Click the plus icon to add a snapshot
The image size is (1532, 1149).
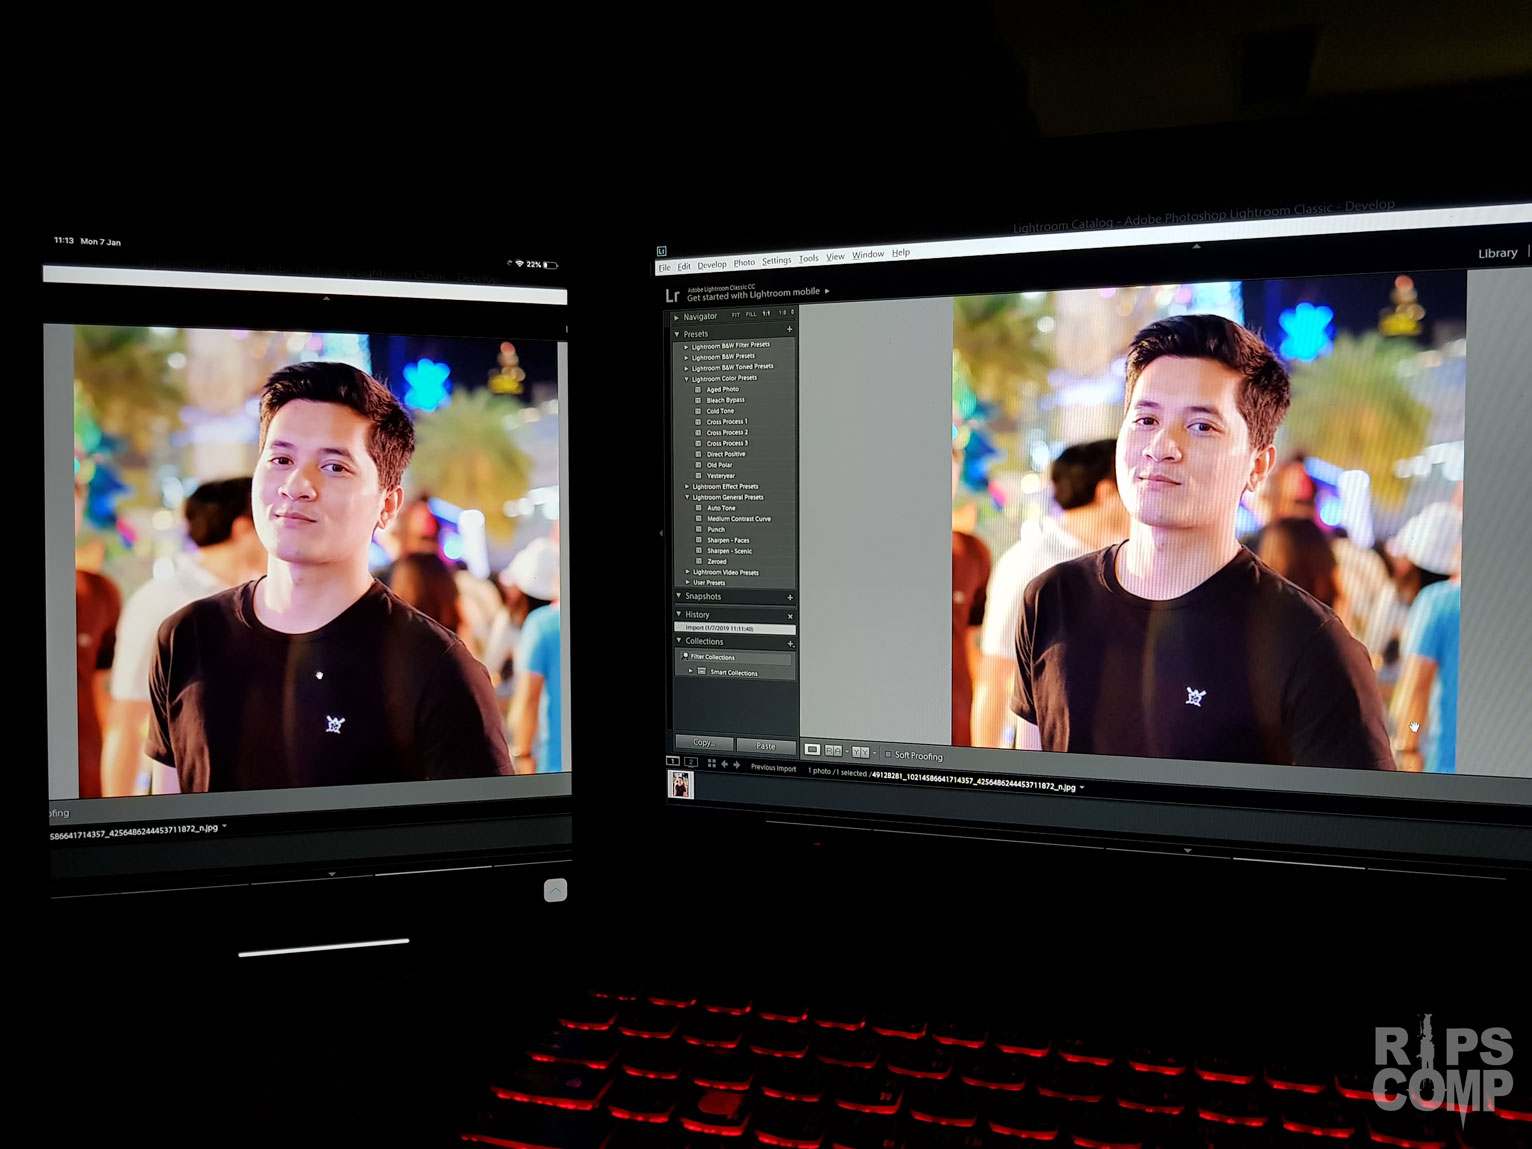point(790,598)
